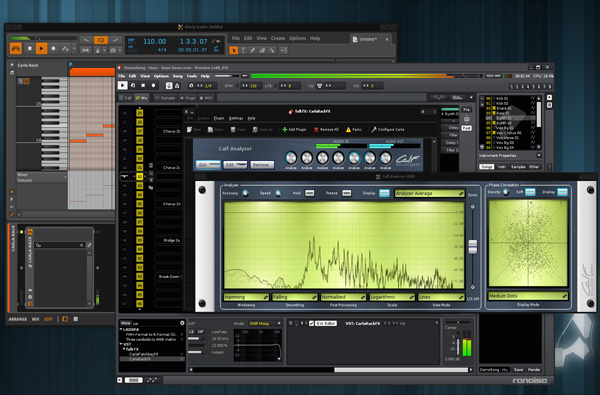Switch to Renoise Plugin tab
This screenshot has width=600, height=395.
188,98
